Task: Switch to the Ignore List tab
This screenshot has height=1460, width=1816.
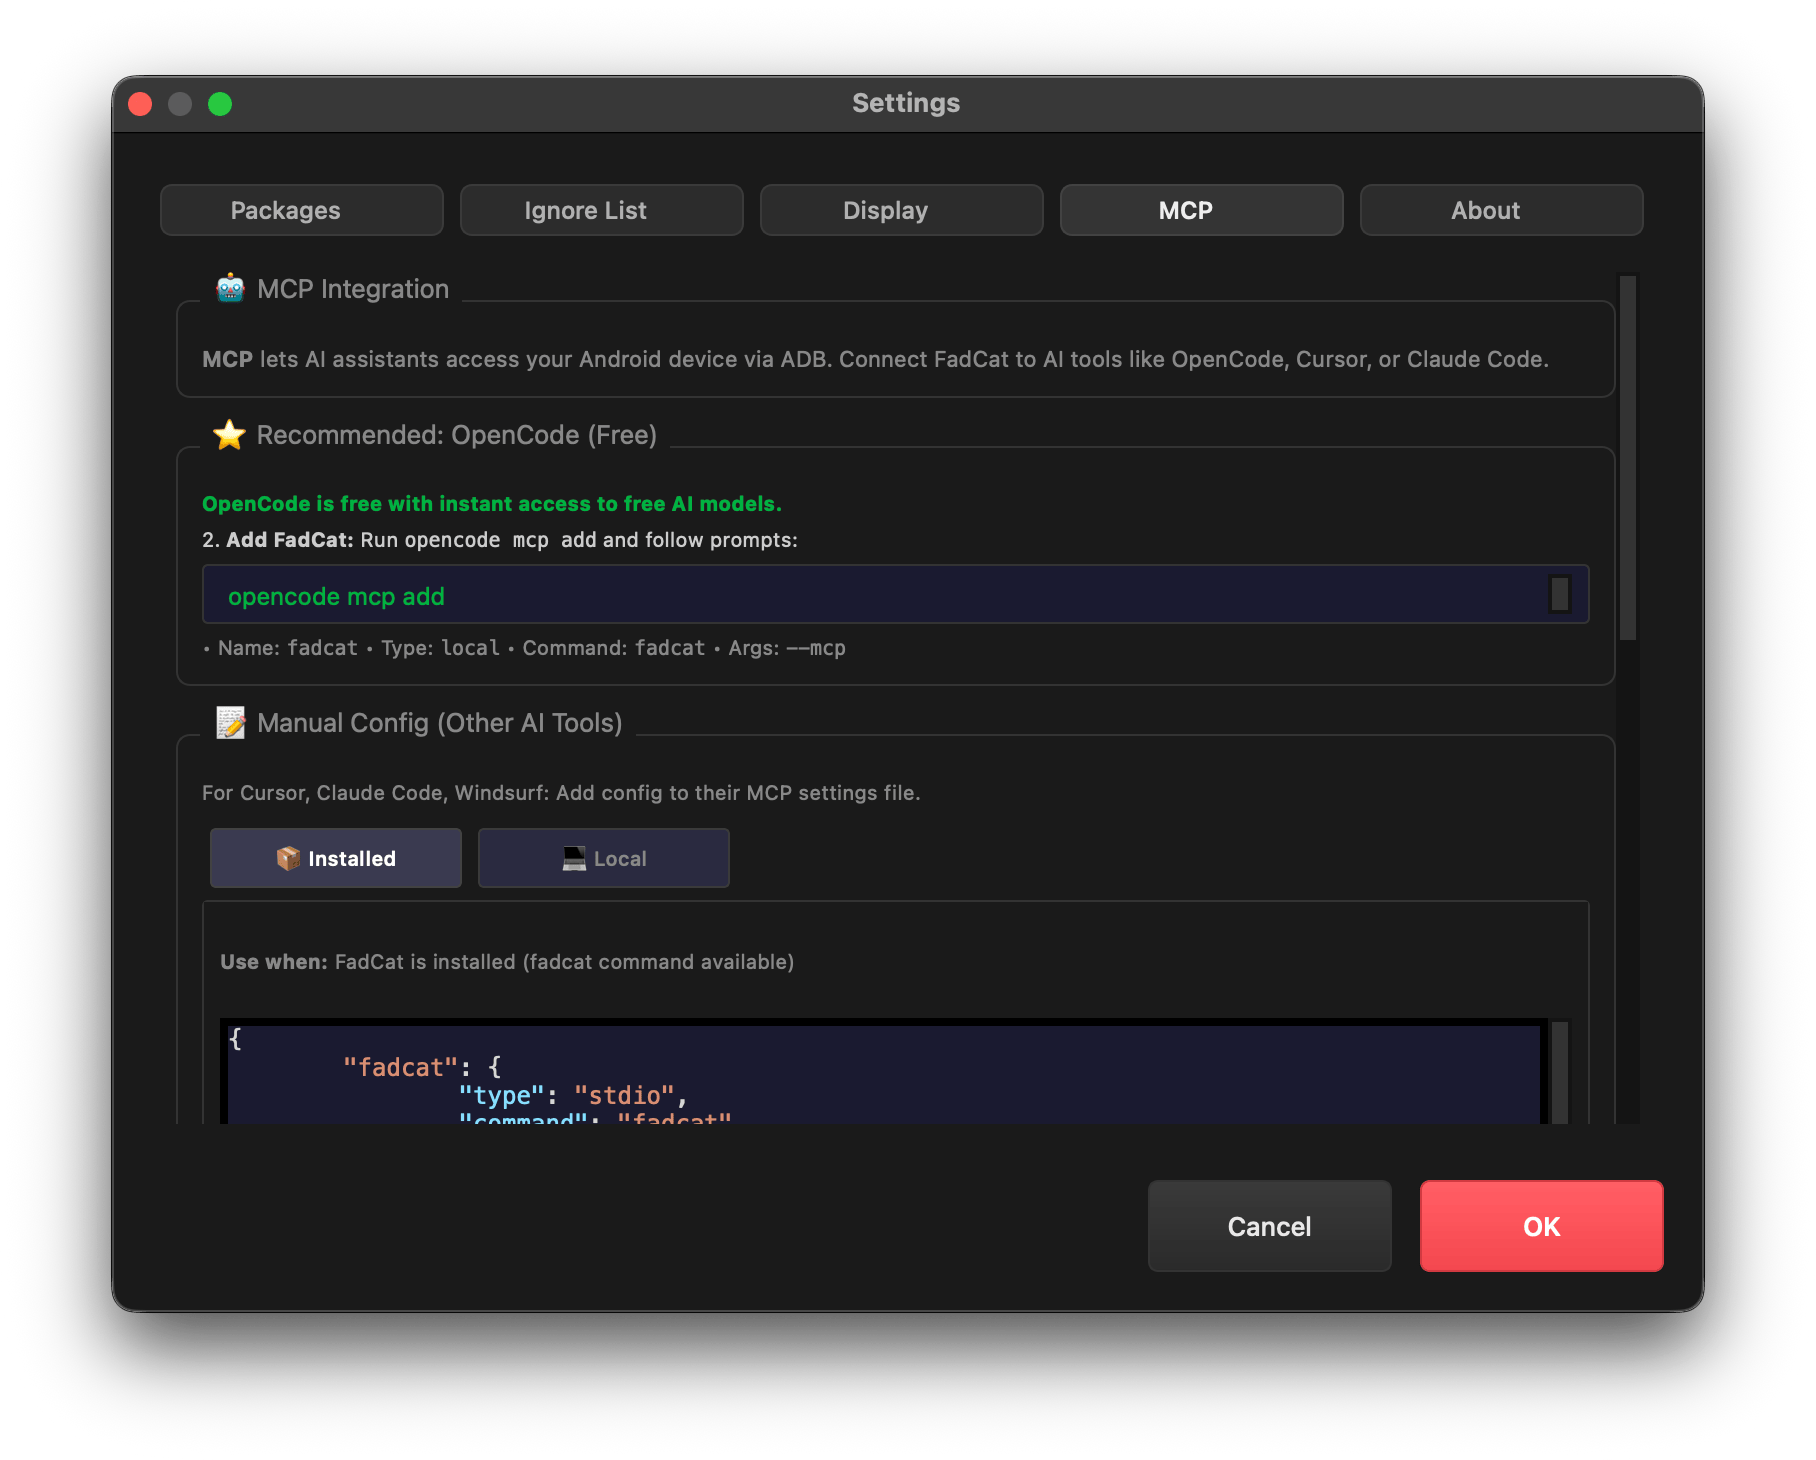Action: tap(602, 210)
